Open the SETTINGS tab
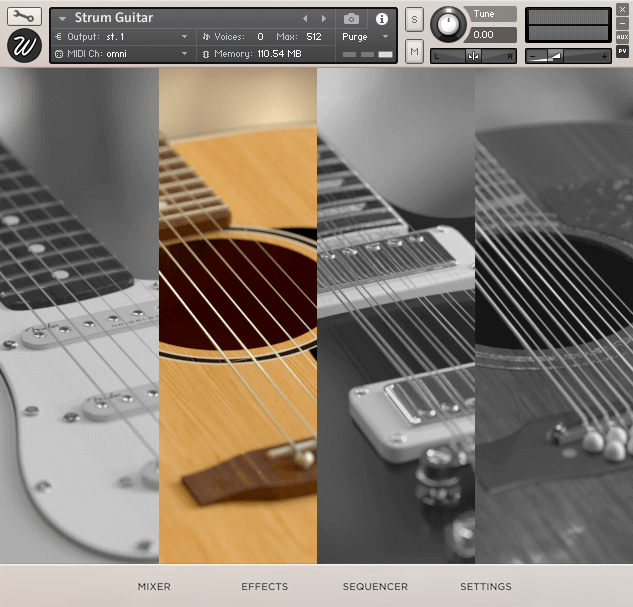The width and height of the screenshot is (633, 607). 486,586
